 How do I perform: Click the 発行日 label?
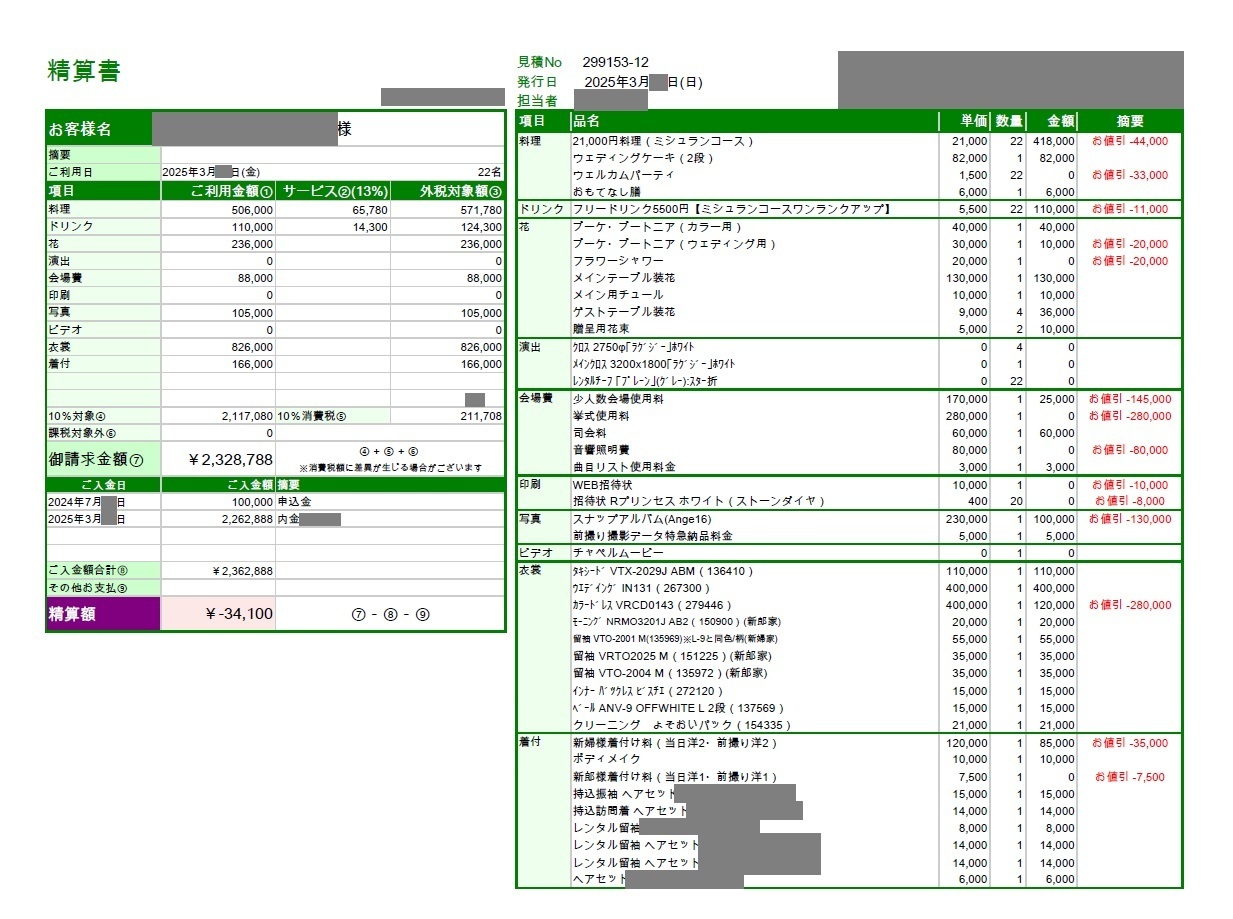[x=537, y=82]
